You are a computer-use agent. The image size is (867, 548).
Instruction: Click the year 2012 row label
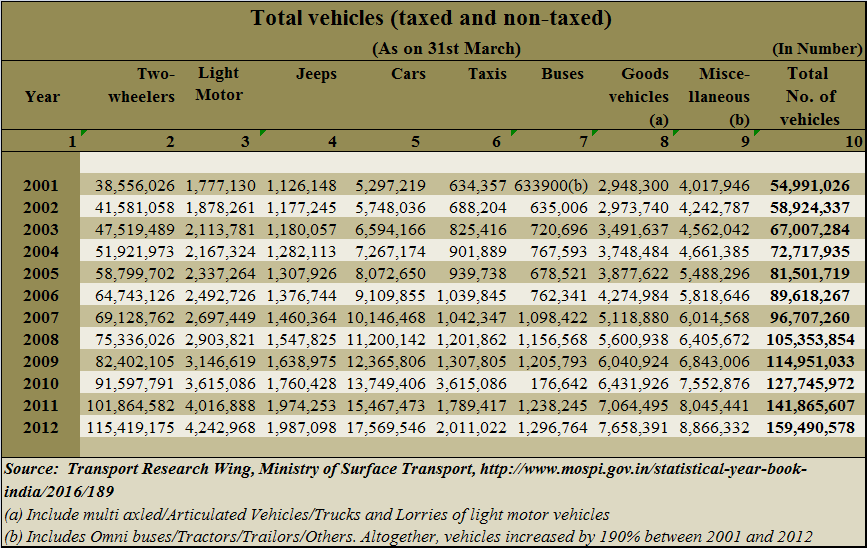[42, 428]
